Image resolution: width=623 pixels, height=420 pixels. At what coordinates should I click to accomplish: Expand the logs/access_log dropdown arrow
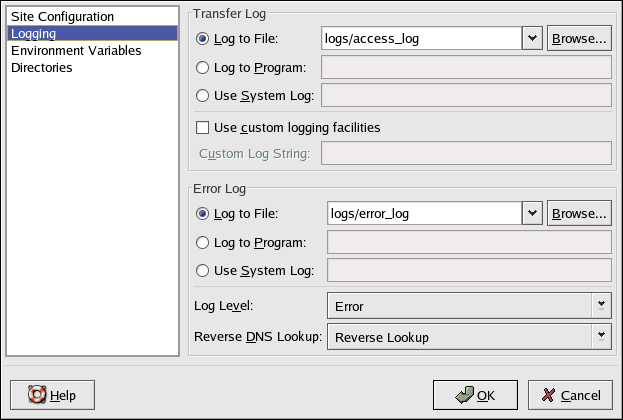click(x=532, y=40)
